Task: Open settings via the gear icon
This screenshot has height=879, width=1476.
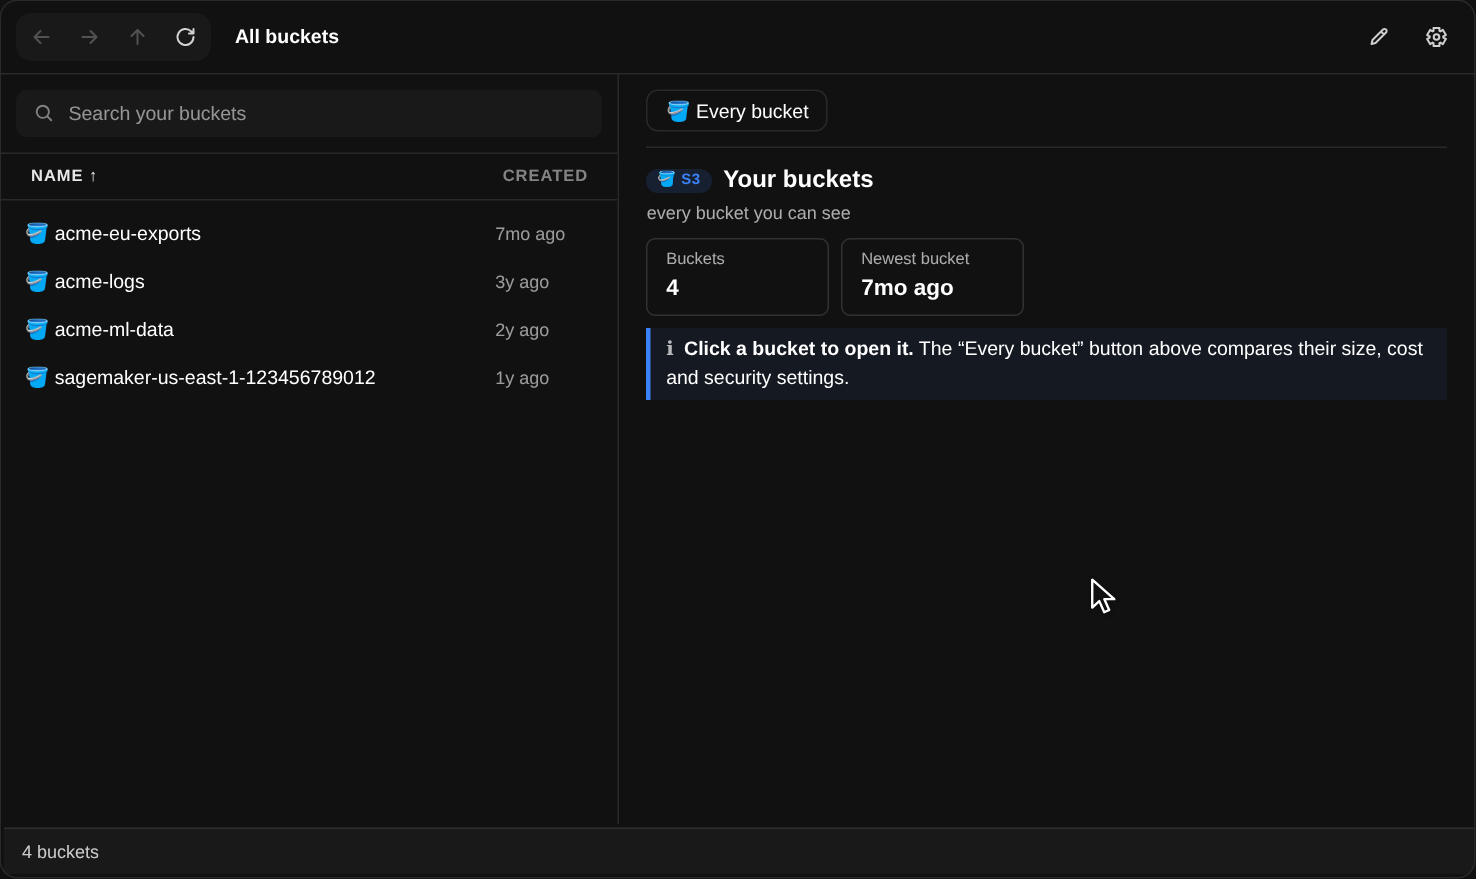Action: pyautogui.click(x=1436, y=37)
